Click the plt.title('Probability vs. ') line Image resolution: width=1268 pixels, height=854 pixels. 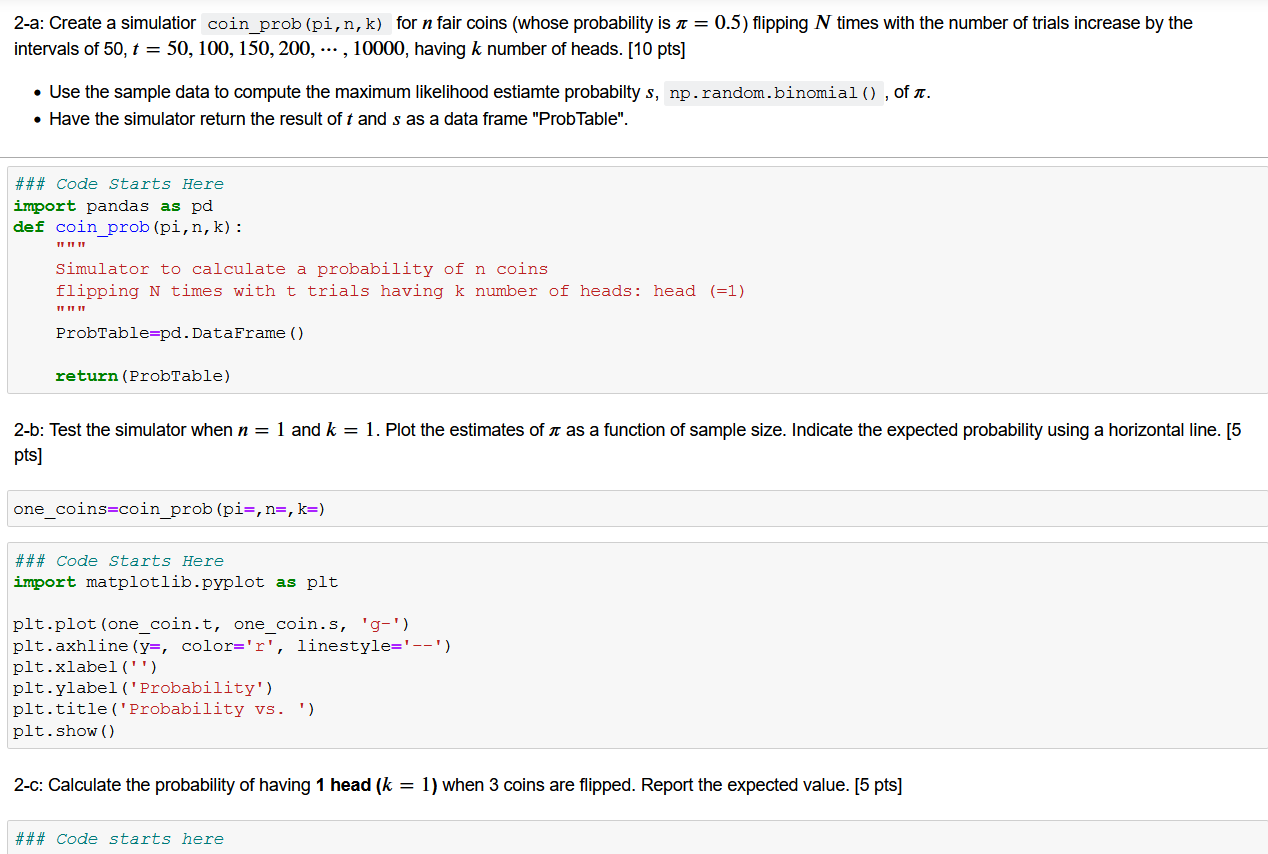coord(165,709)
